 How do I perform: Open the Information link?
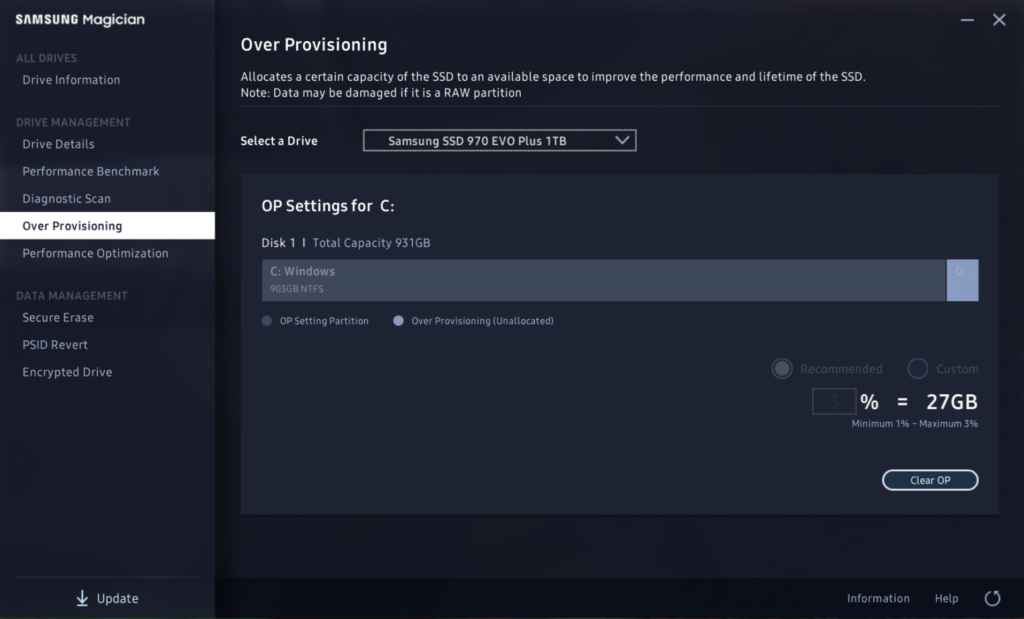point(878,598)
